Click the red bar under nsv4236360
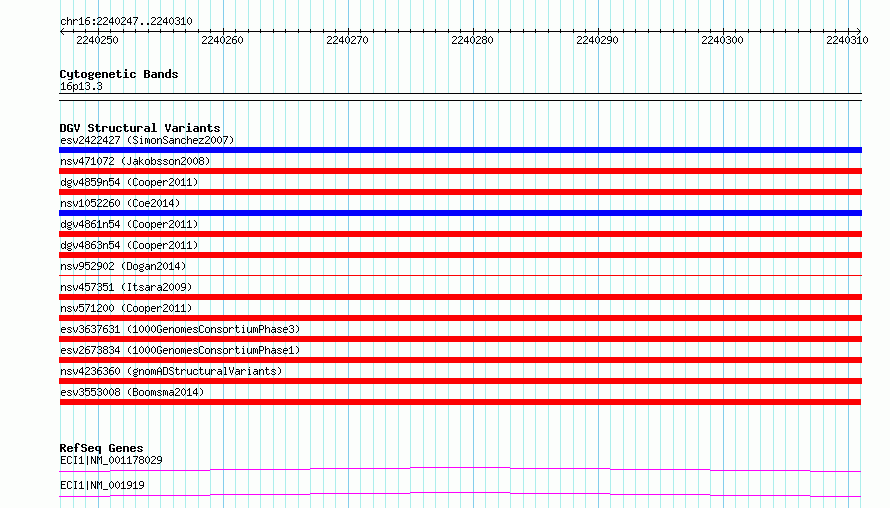Image resolution: width=890 pixels, height=508 pixels. [460, 381]
